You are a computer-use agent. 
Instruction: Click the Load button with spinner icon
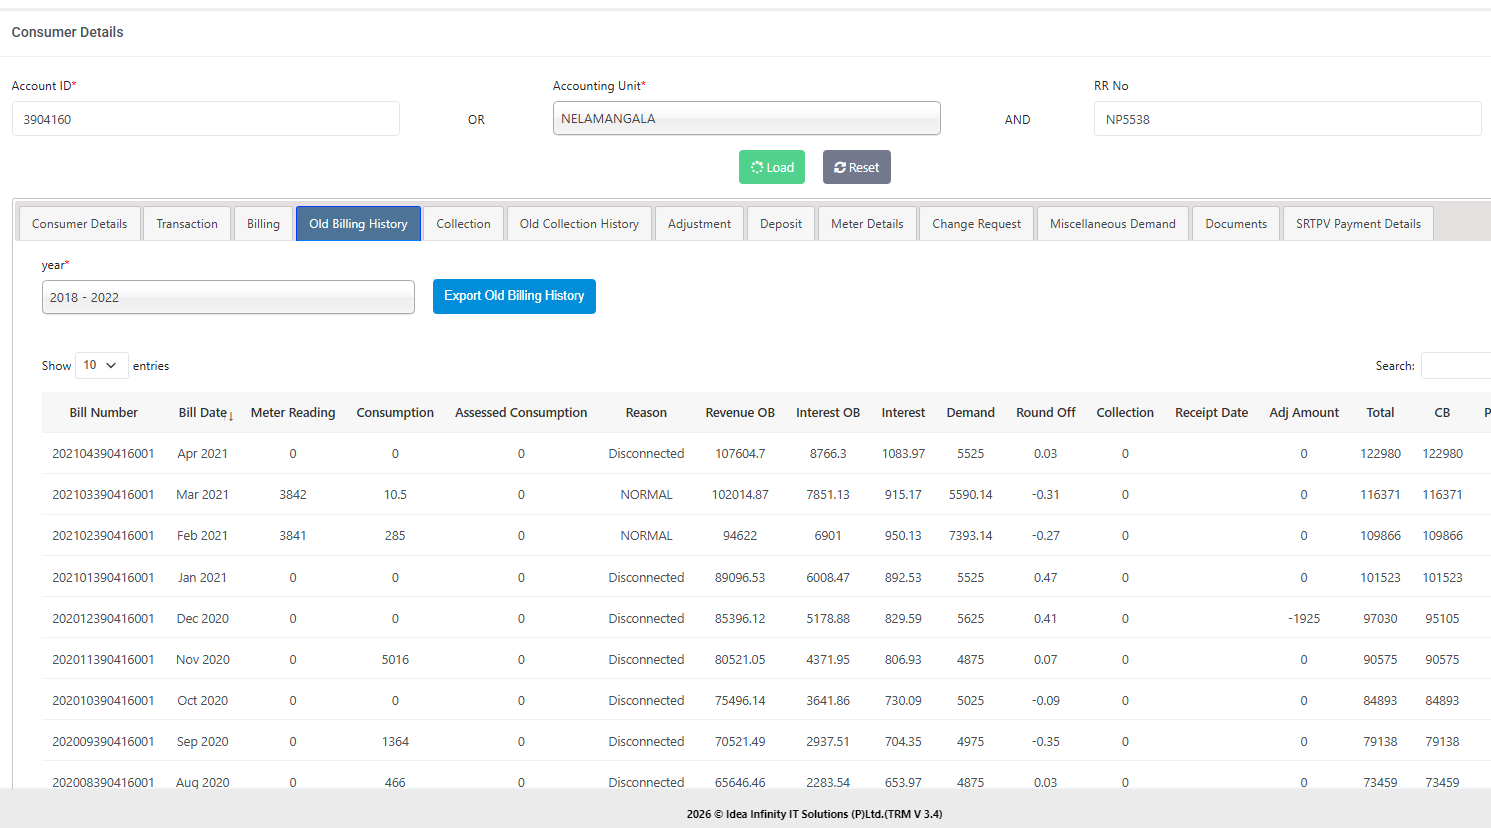point(771,167)
